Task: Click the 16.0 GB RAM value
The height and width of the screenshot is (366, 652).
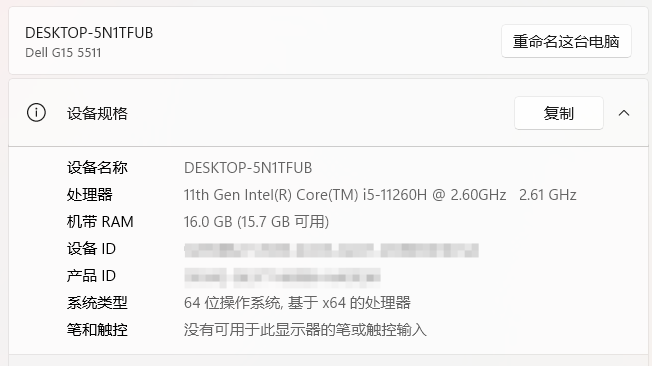Action: click(256, 222)
